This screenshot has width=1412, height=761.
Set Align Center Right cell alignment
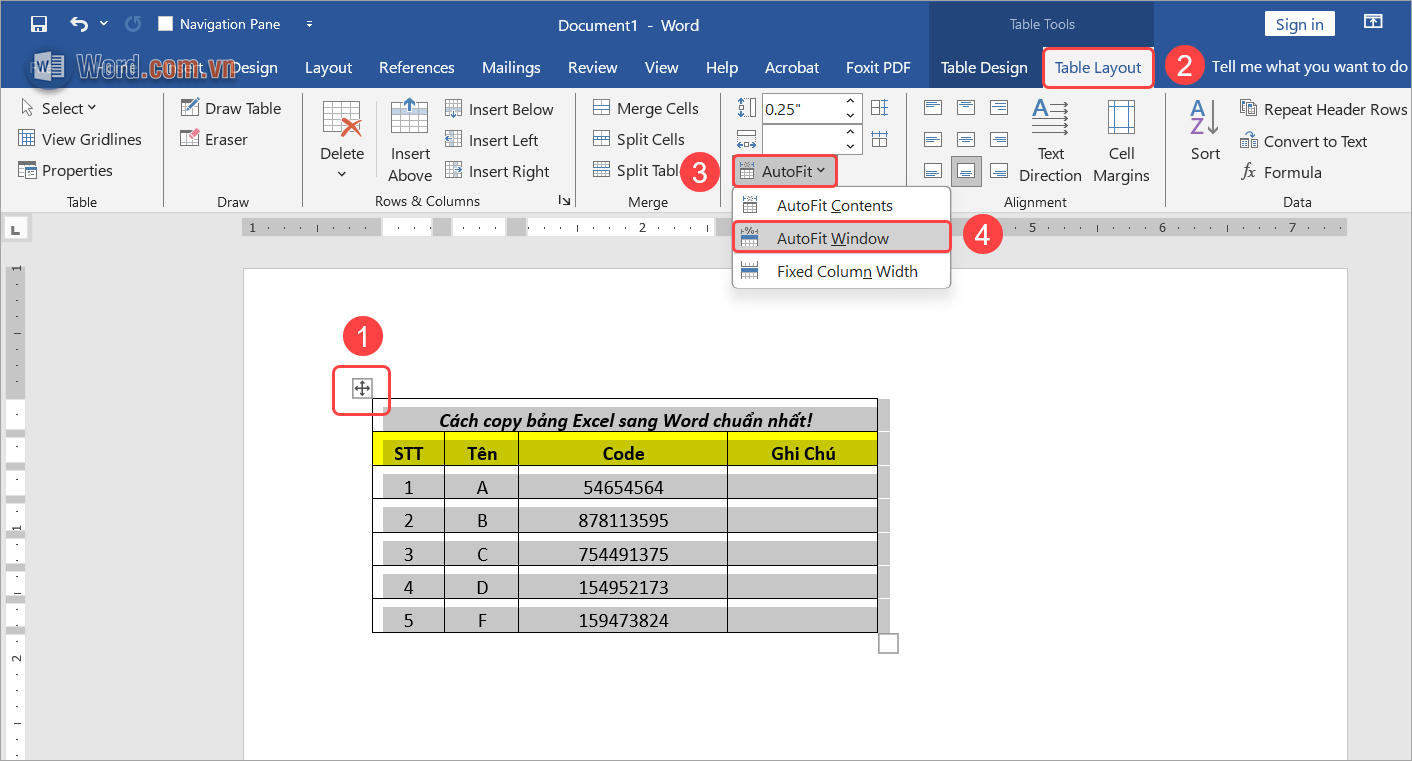998,139
